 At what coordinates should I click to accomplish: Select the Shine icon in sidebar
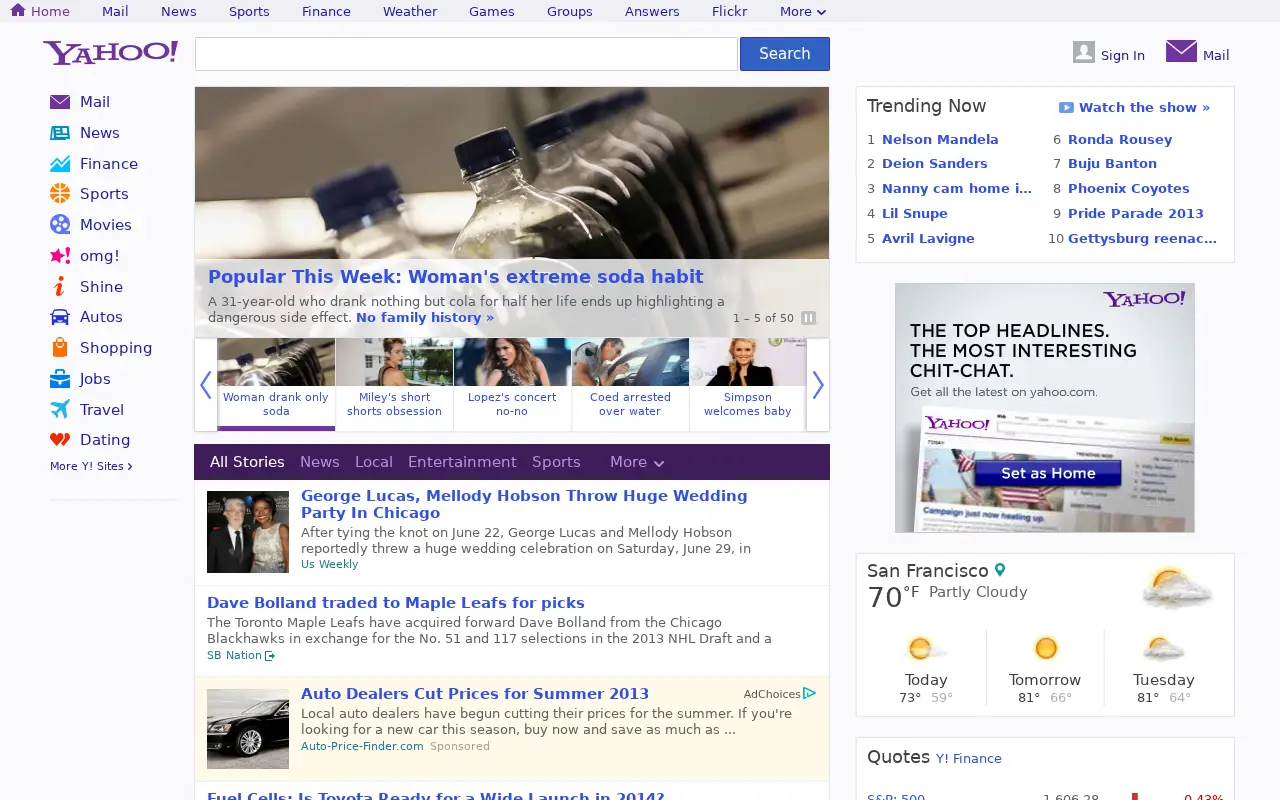60,287
